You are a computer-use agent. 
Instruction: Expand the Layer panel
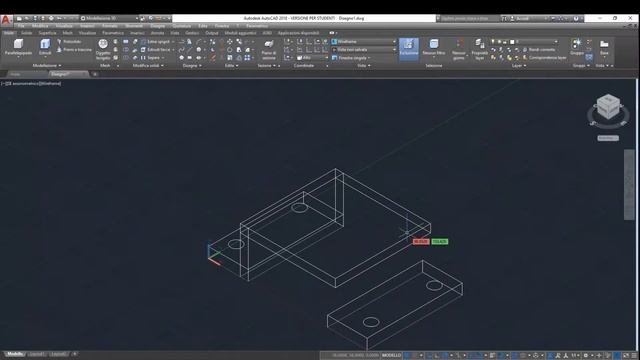(x=518, y=66)
